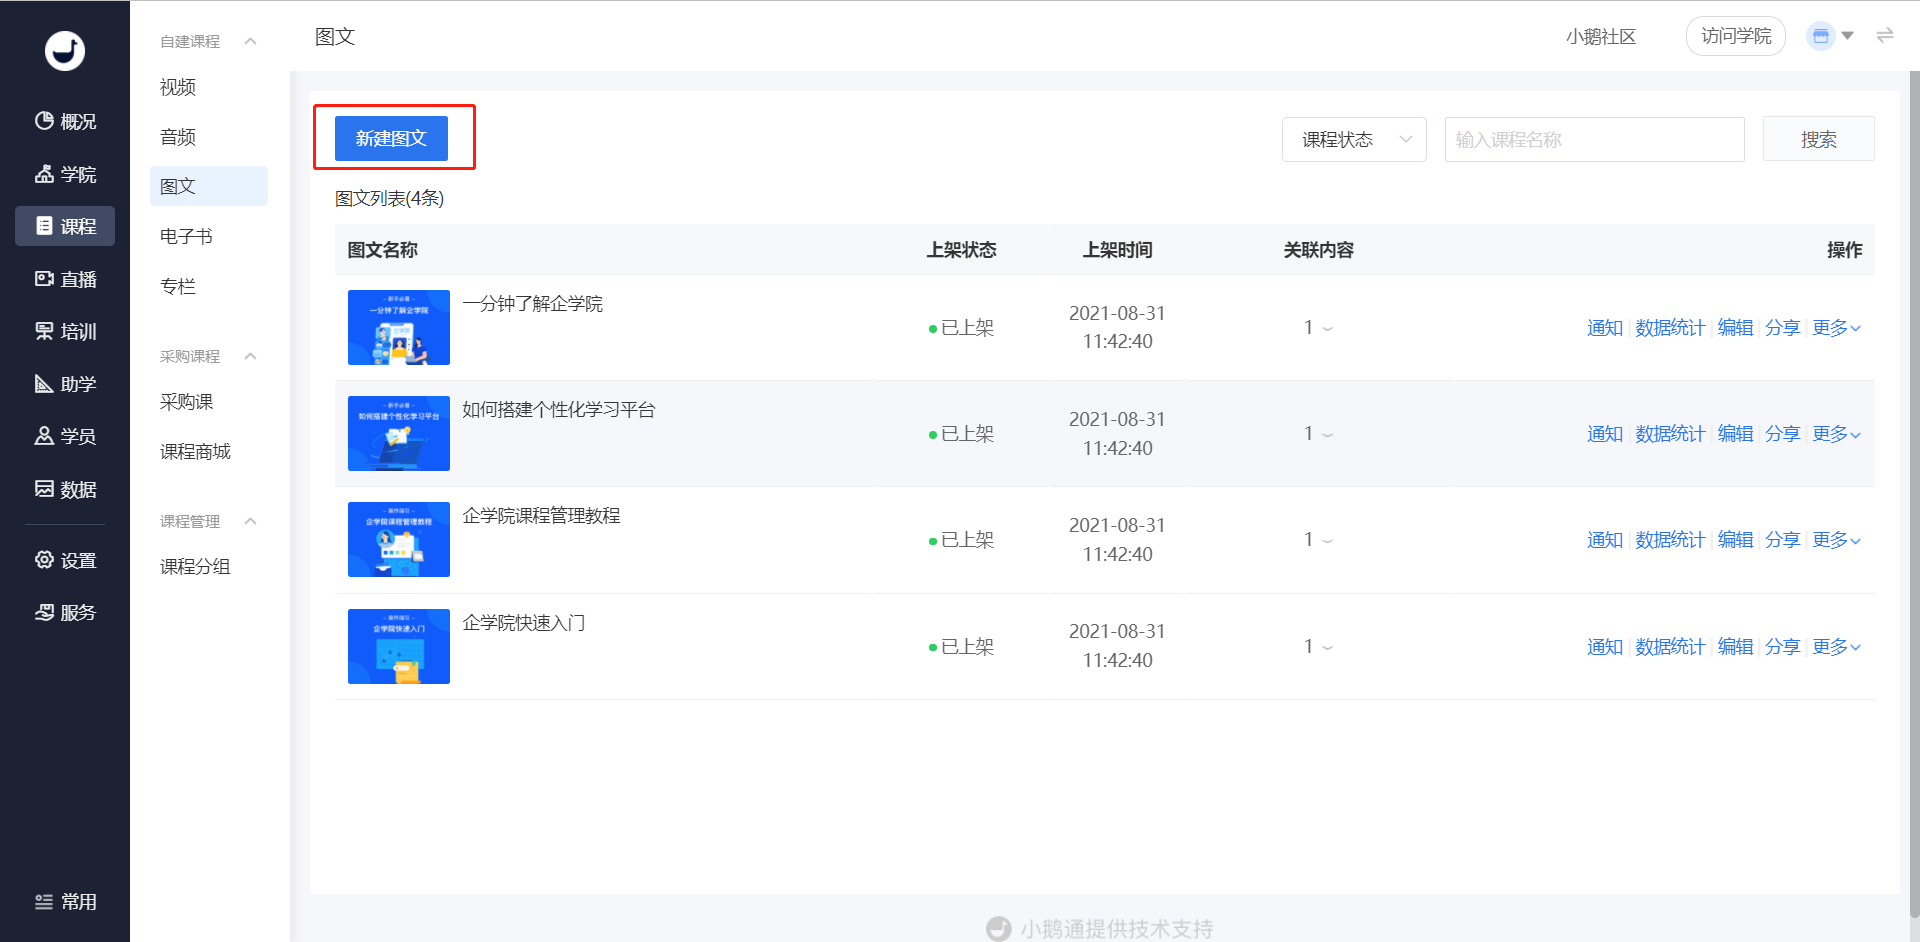Collapse the 采购课程 menu group

pyautogui.click(x=251, y=356)
